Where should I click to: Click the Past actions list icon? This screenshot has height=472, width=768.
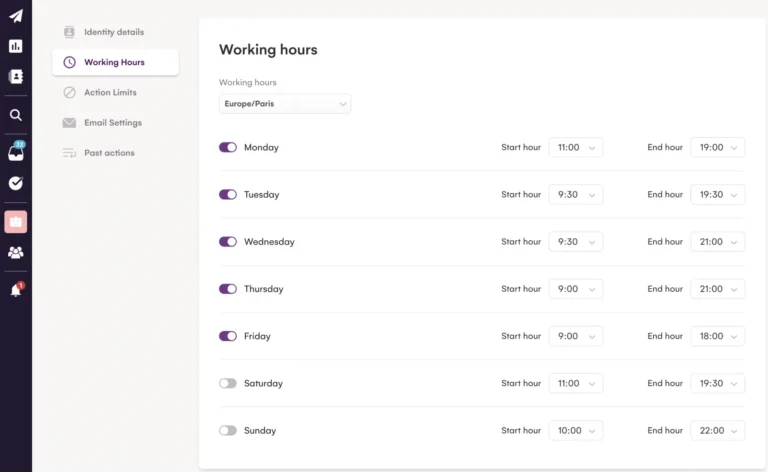click(69, 153)
